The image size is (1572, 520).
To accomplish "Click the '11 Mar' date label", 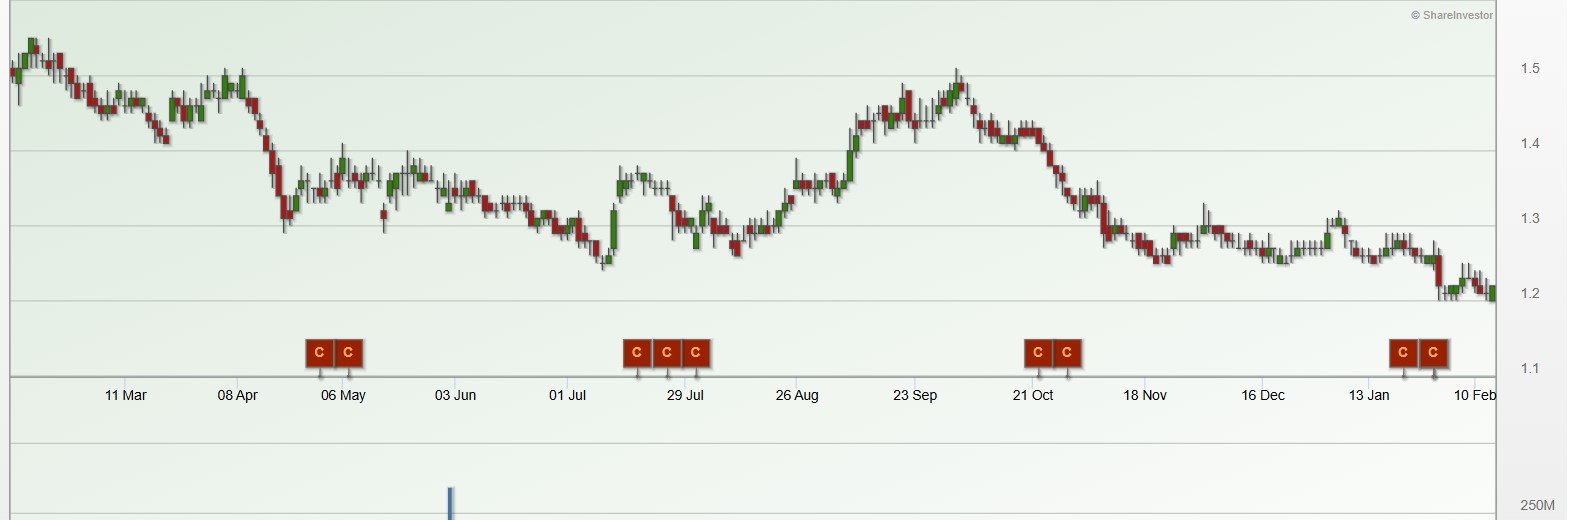I will coord(126,395).
